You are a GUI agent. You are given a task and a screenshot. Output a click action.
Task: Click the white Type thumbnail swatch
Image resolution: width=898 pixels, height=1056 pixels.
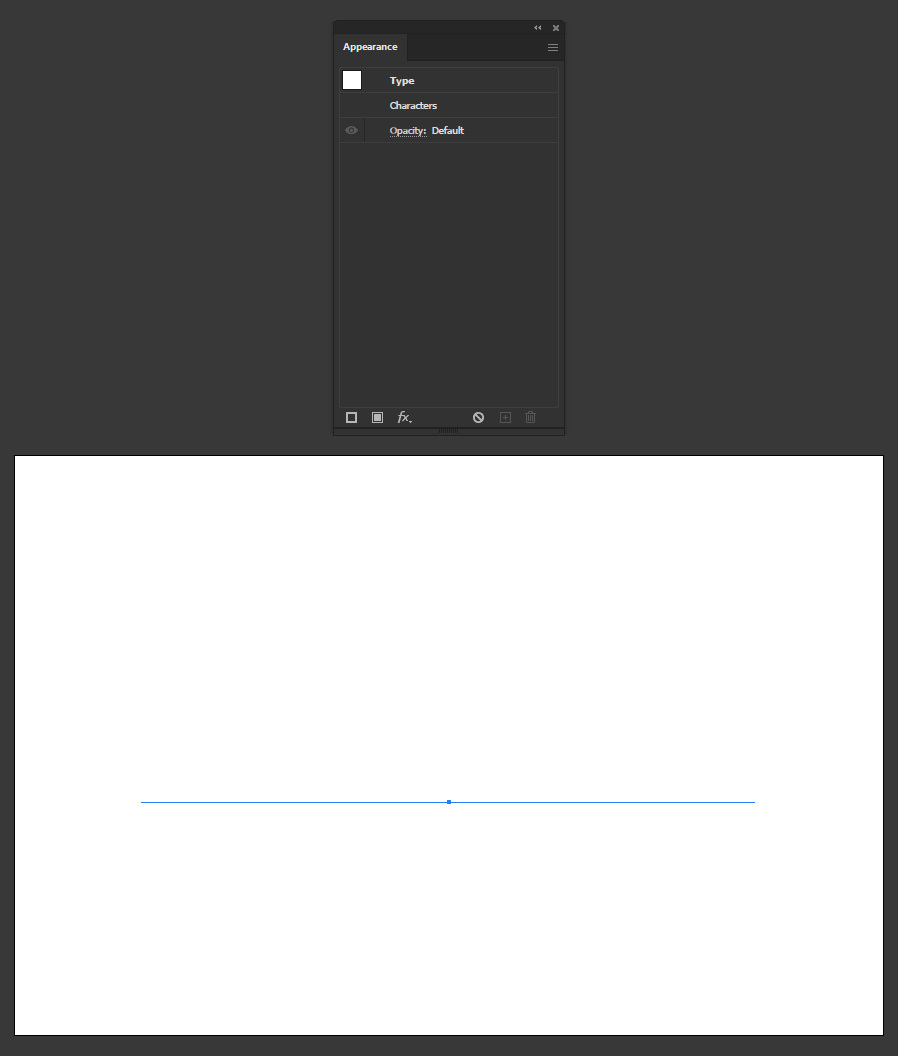352,80
